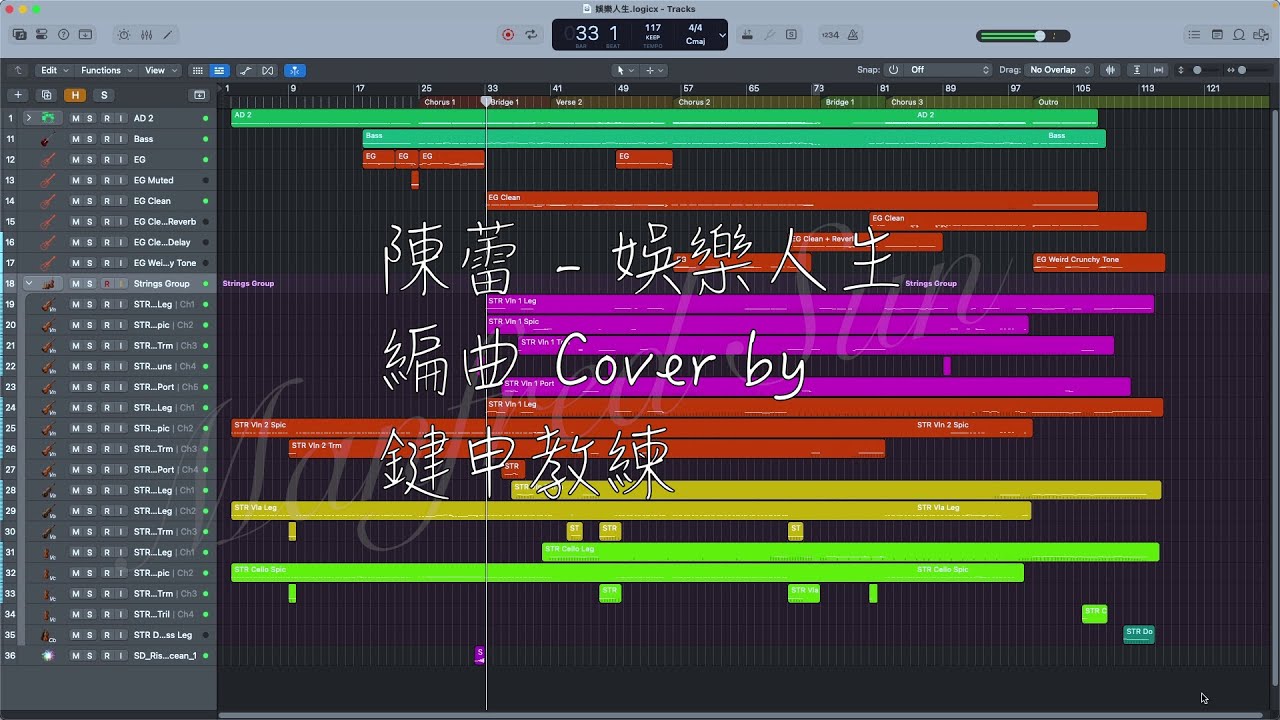Toggle input monitoring on SD_Ris...cean_1 track
The width and height of the screenshot is (1280, 720).
[x=122, y=656]
